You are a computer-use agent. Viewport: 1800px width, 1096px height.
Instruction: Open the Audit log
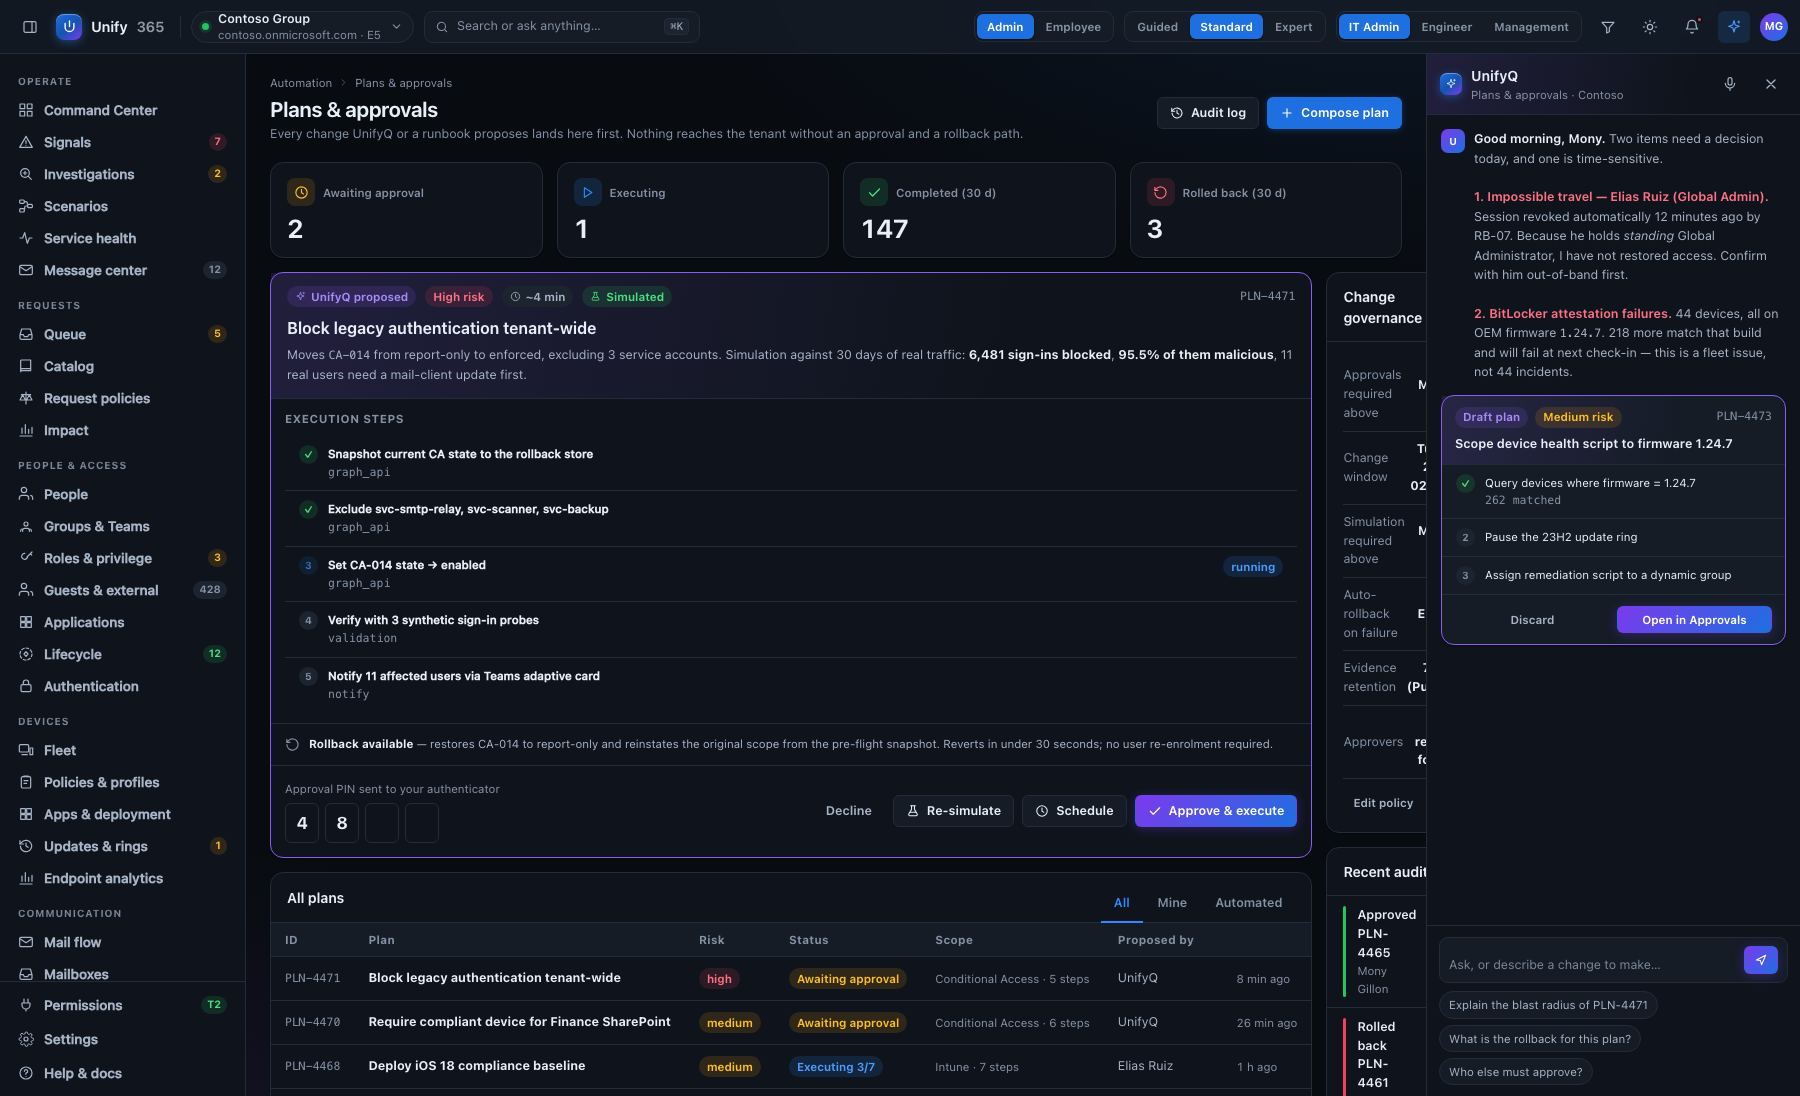pos(1208,113)
